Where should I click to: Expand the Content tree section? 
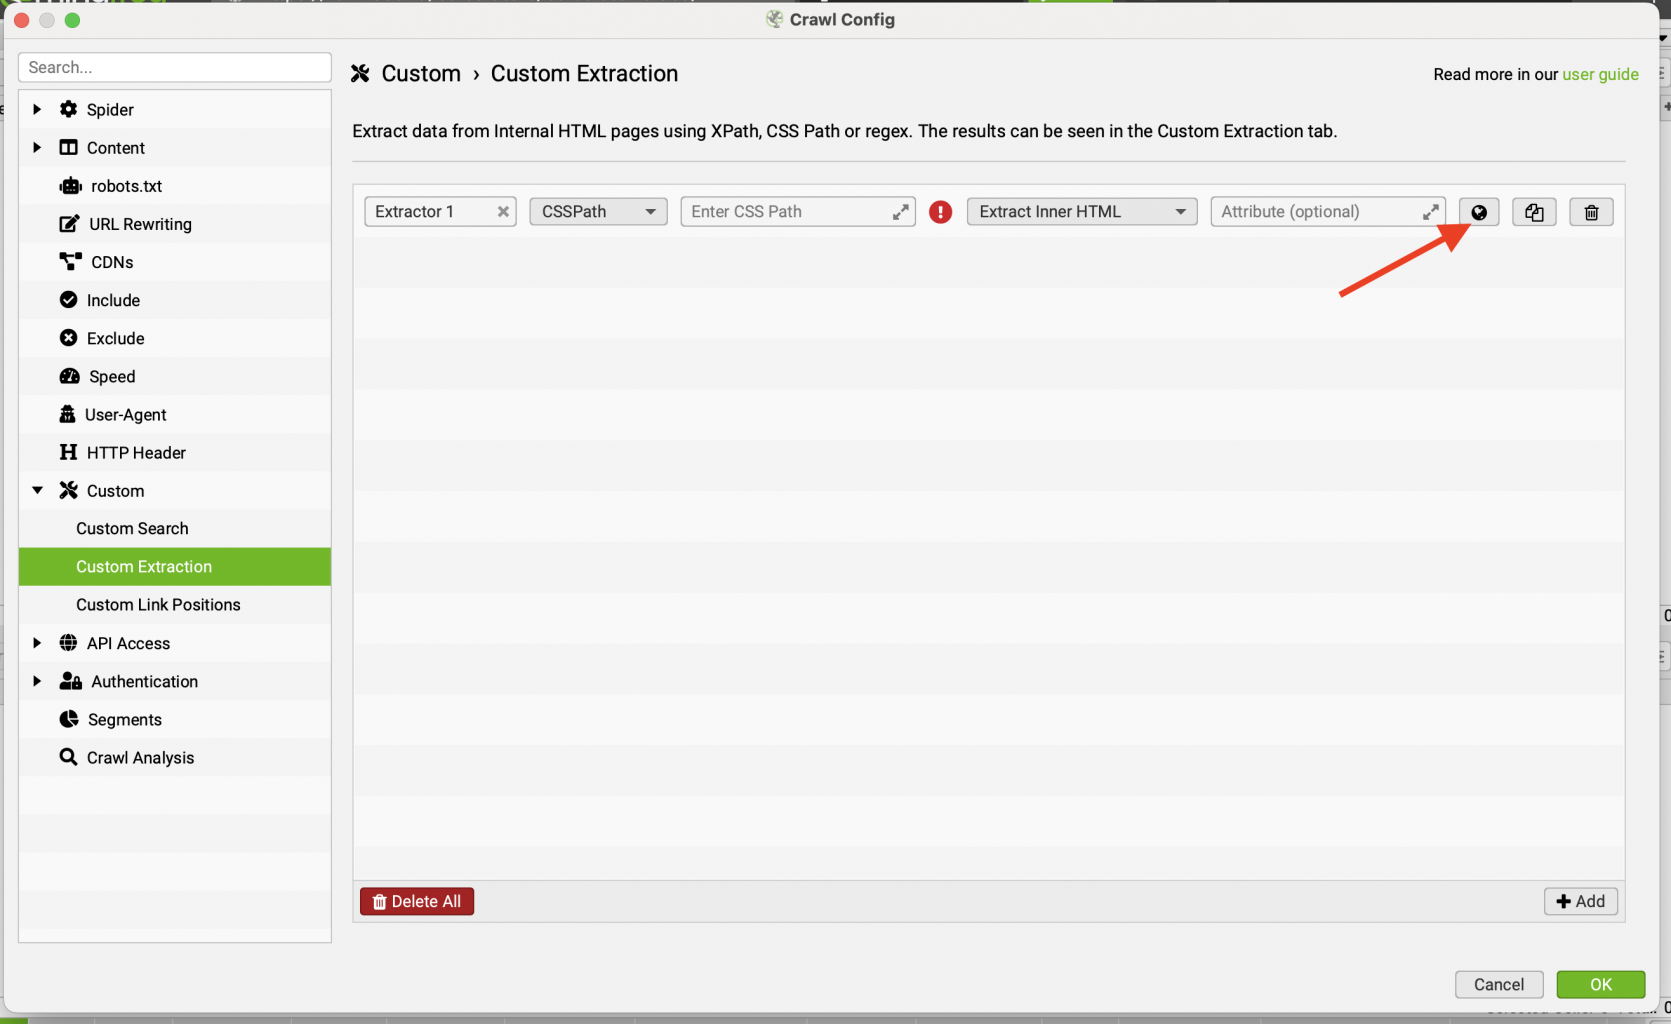(x=37, y=147)
